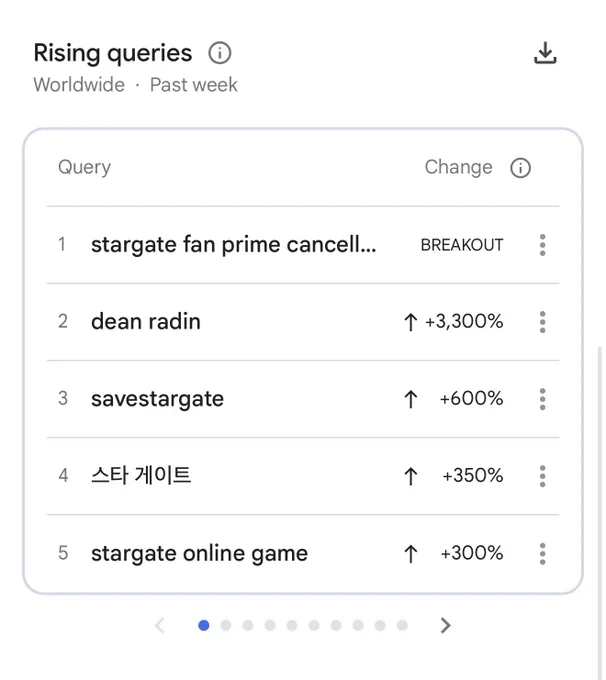Open three-dot menu for savestargate
606x680 pixels.
[542, 399]
